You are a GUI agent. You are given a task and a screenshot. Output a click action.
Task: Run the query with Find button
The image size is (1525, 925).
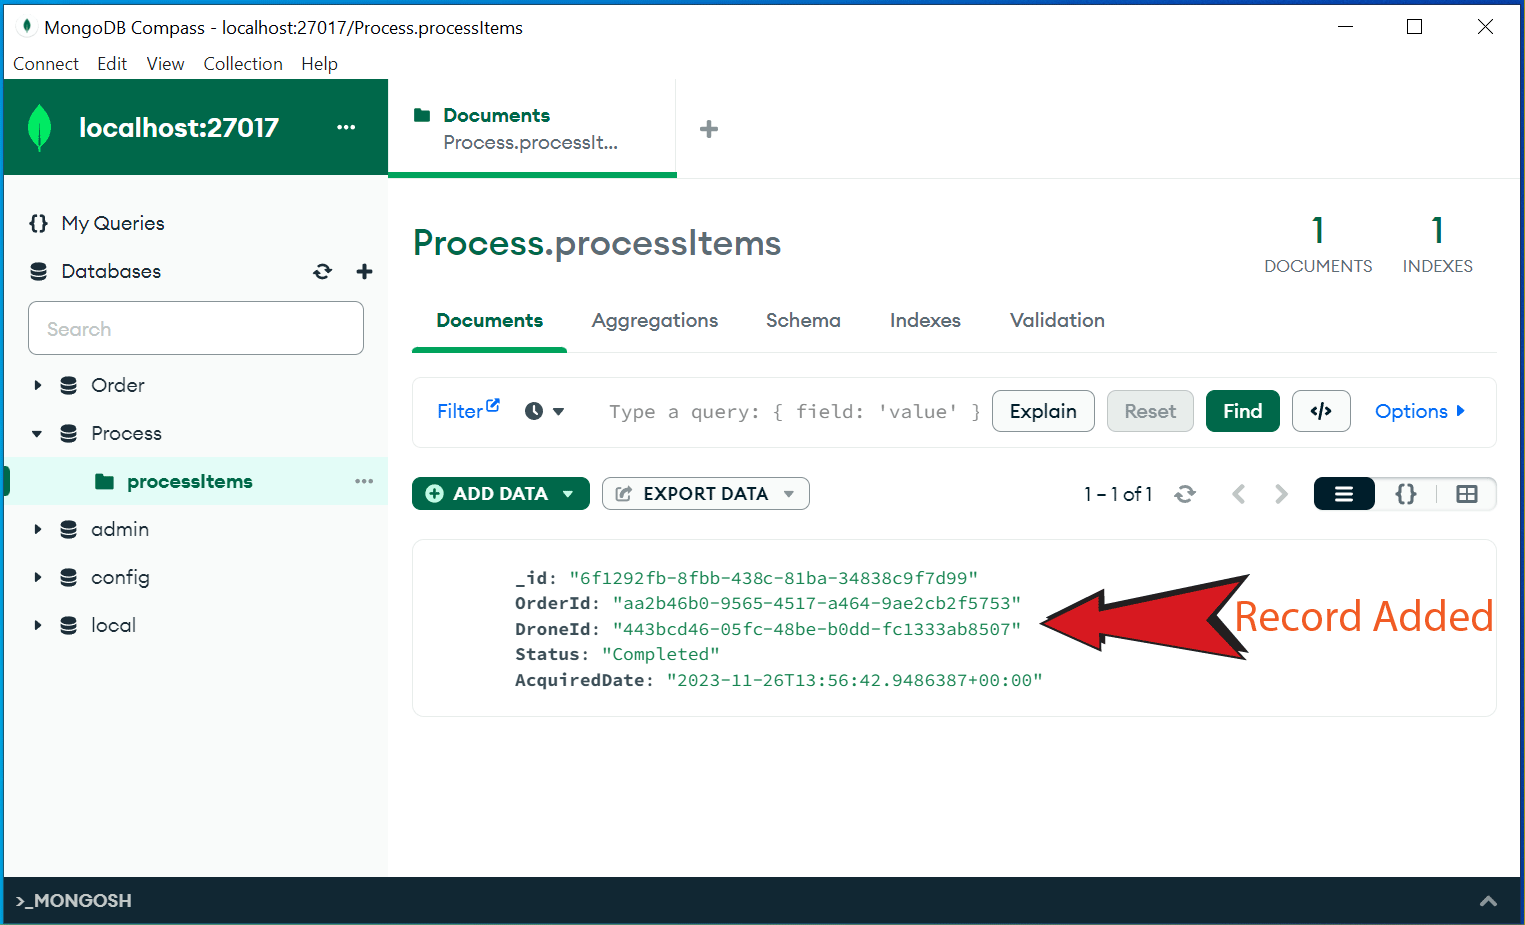tap(1242, 411)
